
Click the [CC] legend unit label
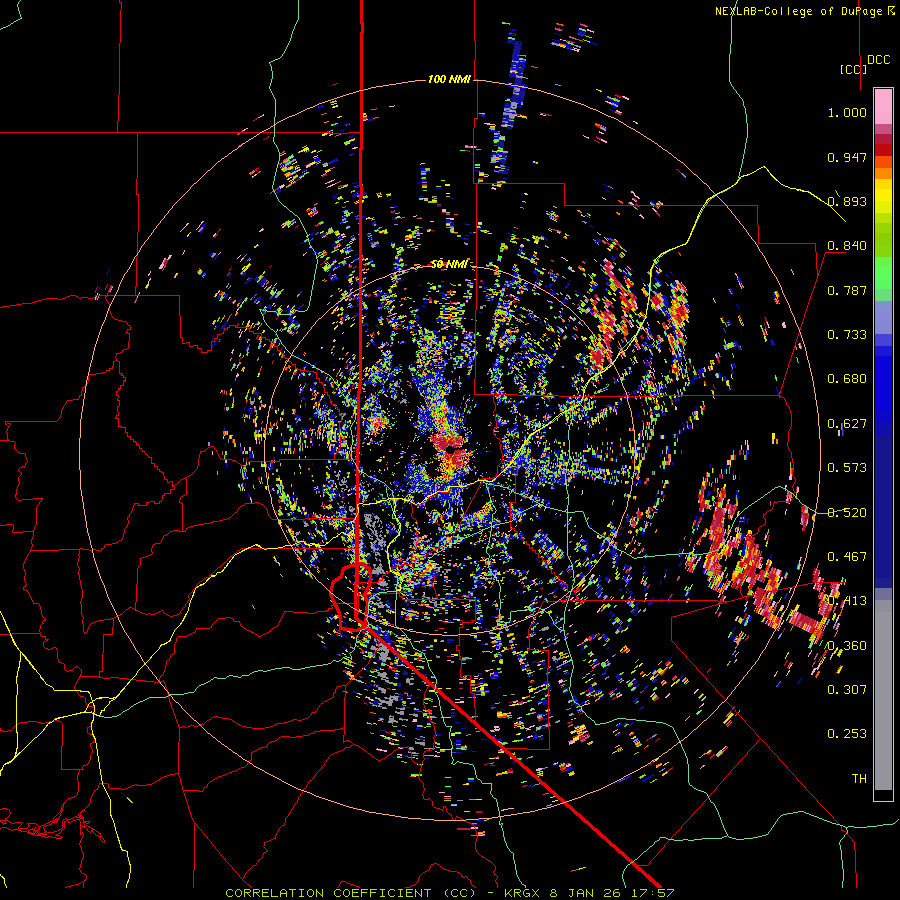853,69
